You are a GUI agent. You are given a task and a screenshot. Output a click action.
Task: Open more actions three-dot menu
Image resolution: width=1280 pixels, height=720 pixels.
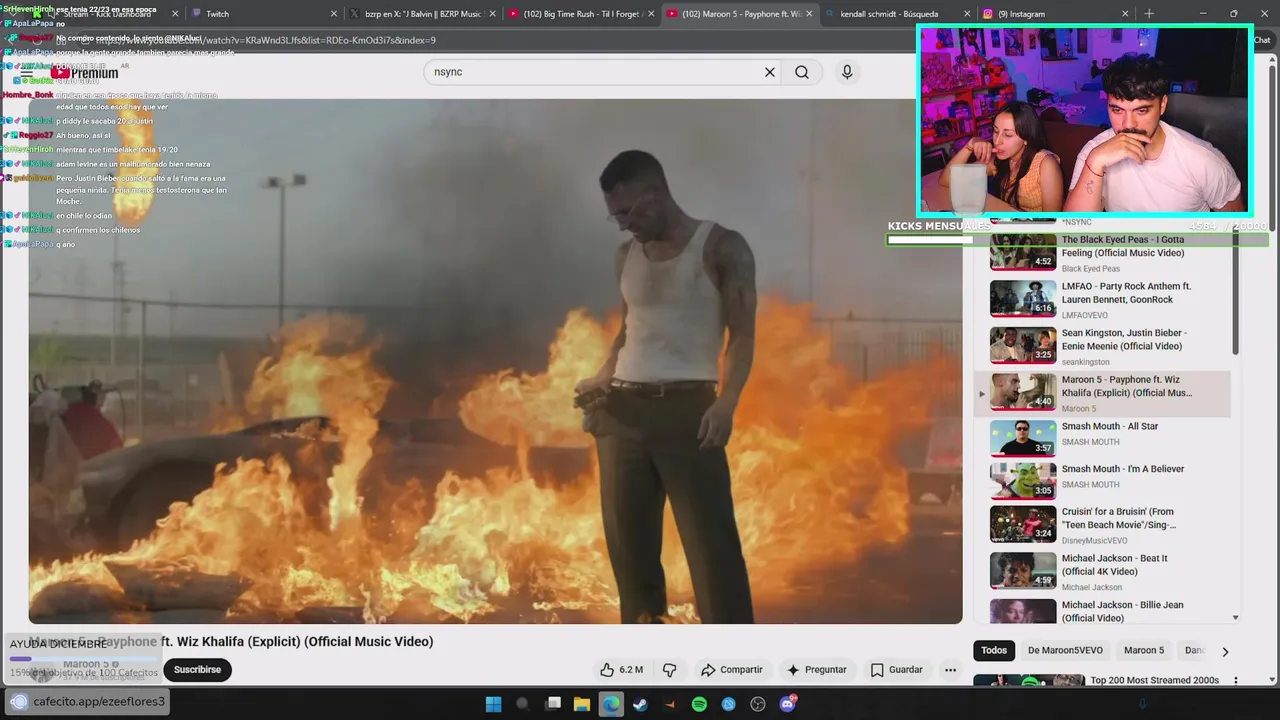[950, 670]
